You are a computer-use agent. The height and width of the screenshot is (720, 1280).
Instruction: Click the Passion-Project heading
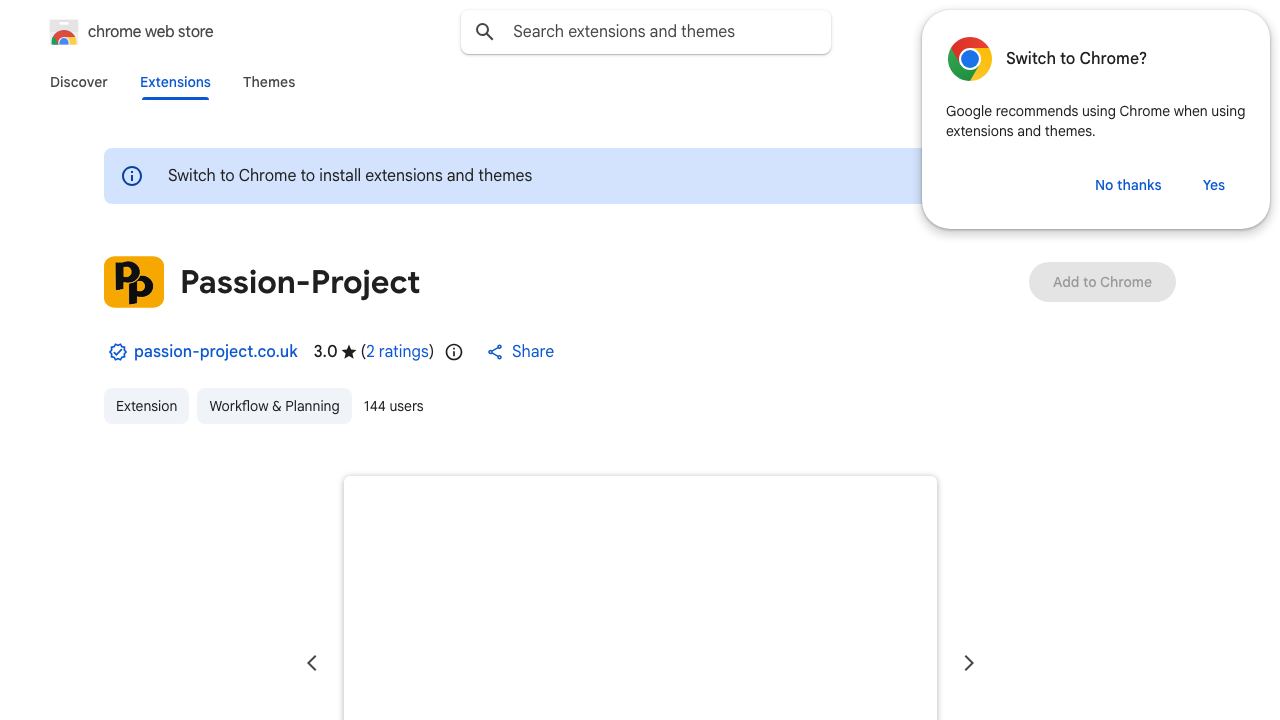pyautogui.click(x=300, y=282)
